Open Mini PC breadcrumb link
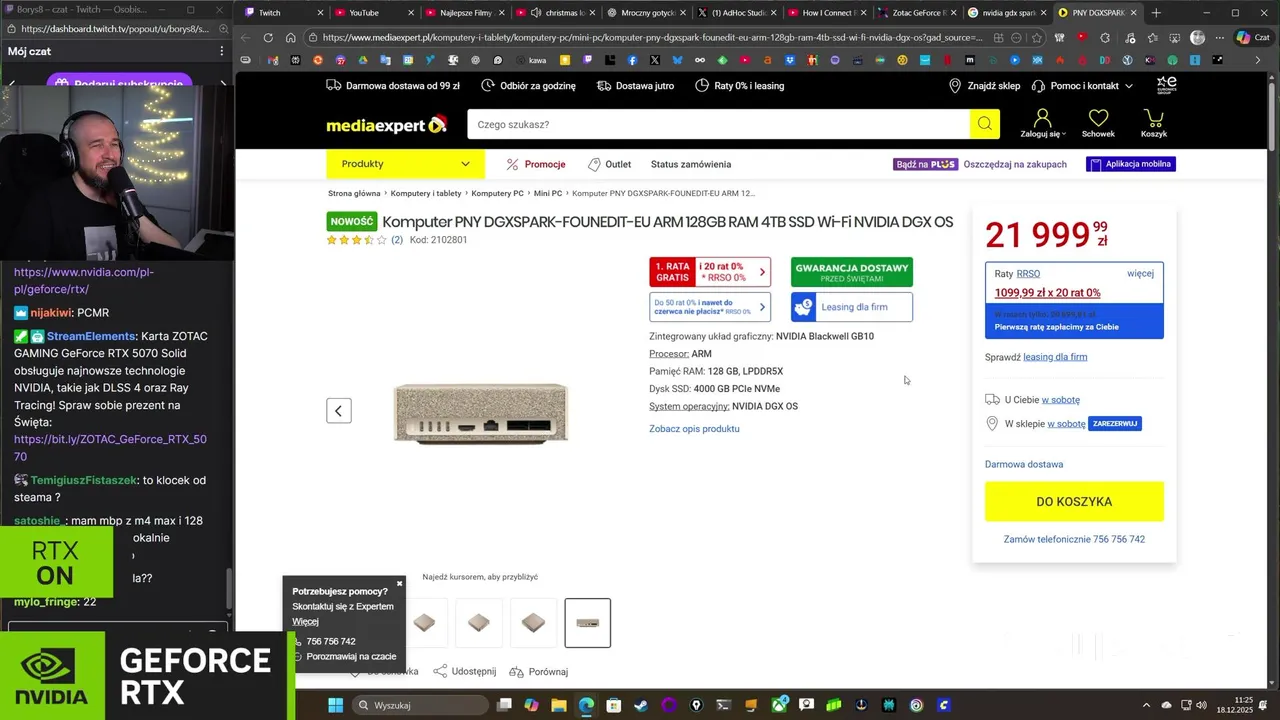Image resolution: width=1280 pixels, height=720 pixels. pos(548,193)
